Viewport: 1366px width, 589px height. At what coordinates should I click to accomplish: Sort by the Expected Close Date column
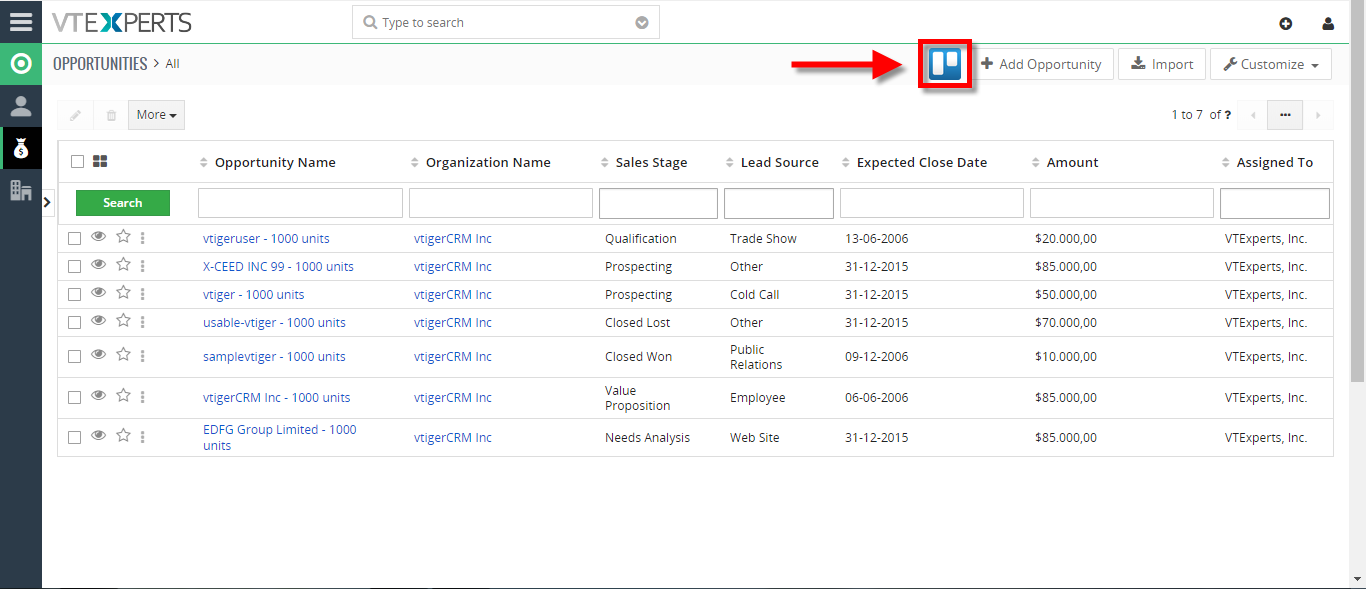click(922, 162)
